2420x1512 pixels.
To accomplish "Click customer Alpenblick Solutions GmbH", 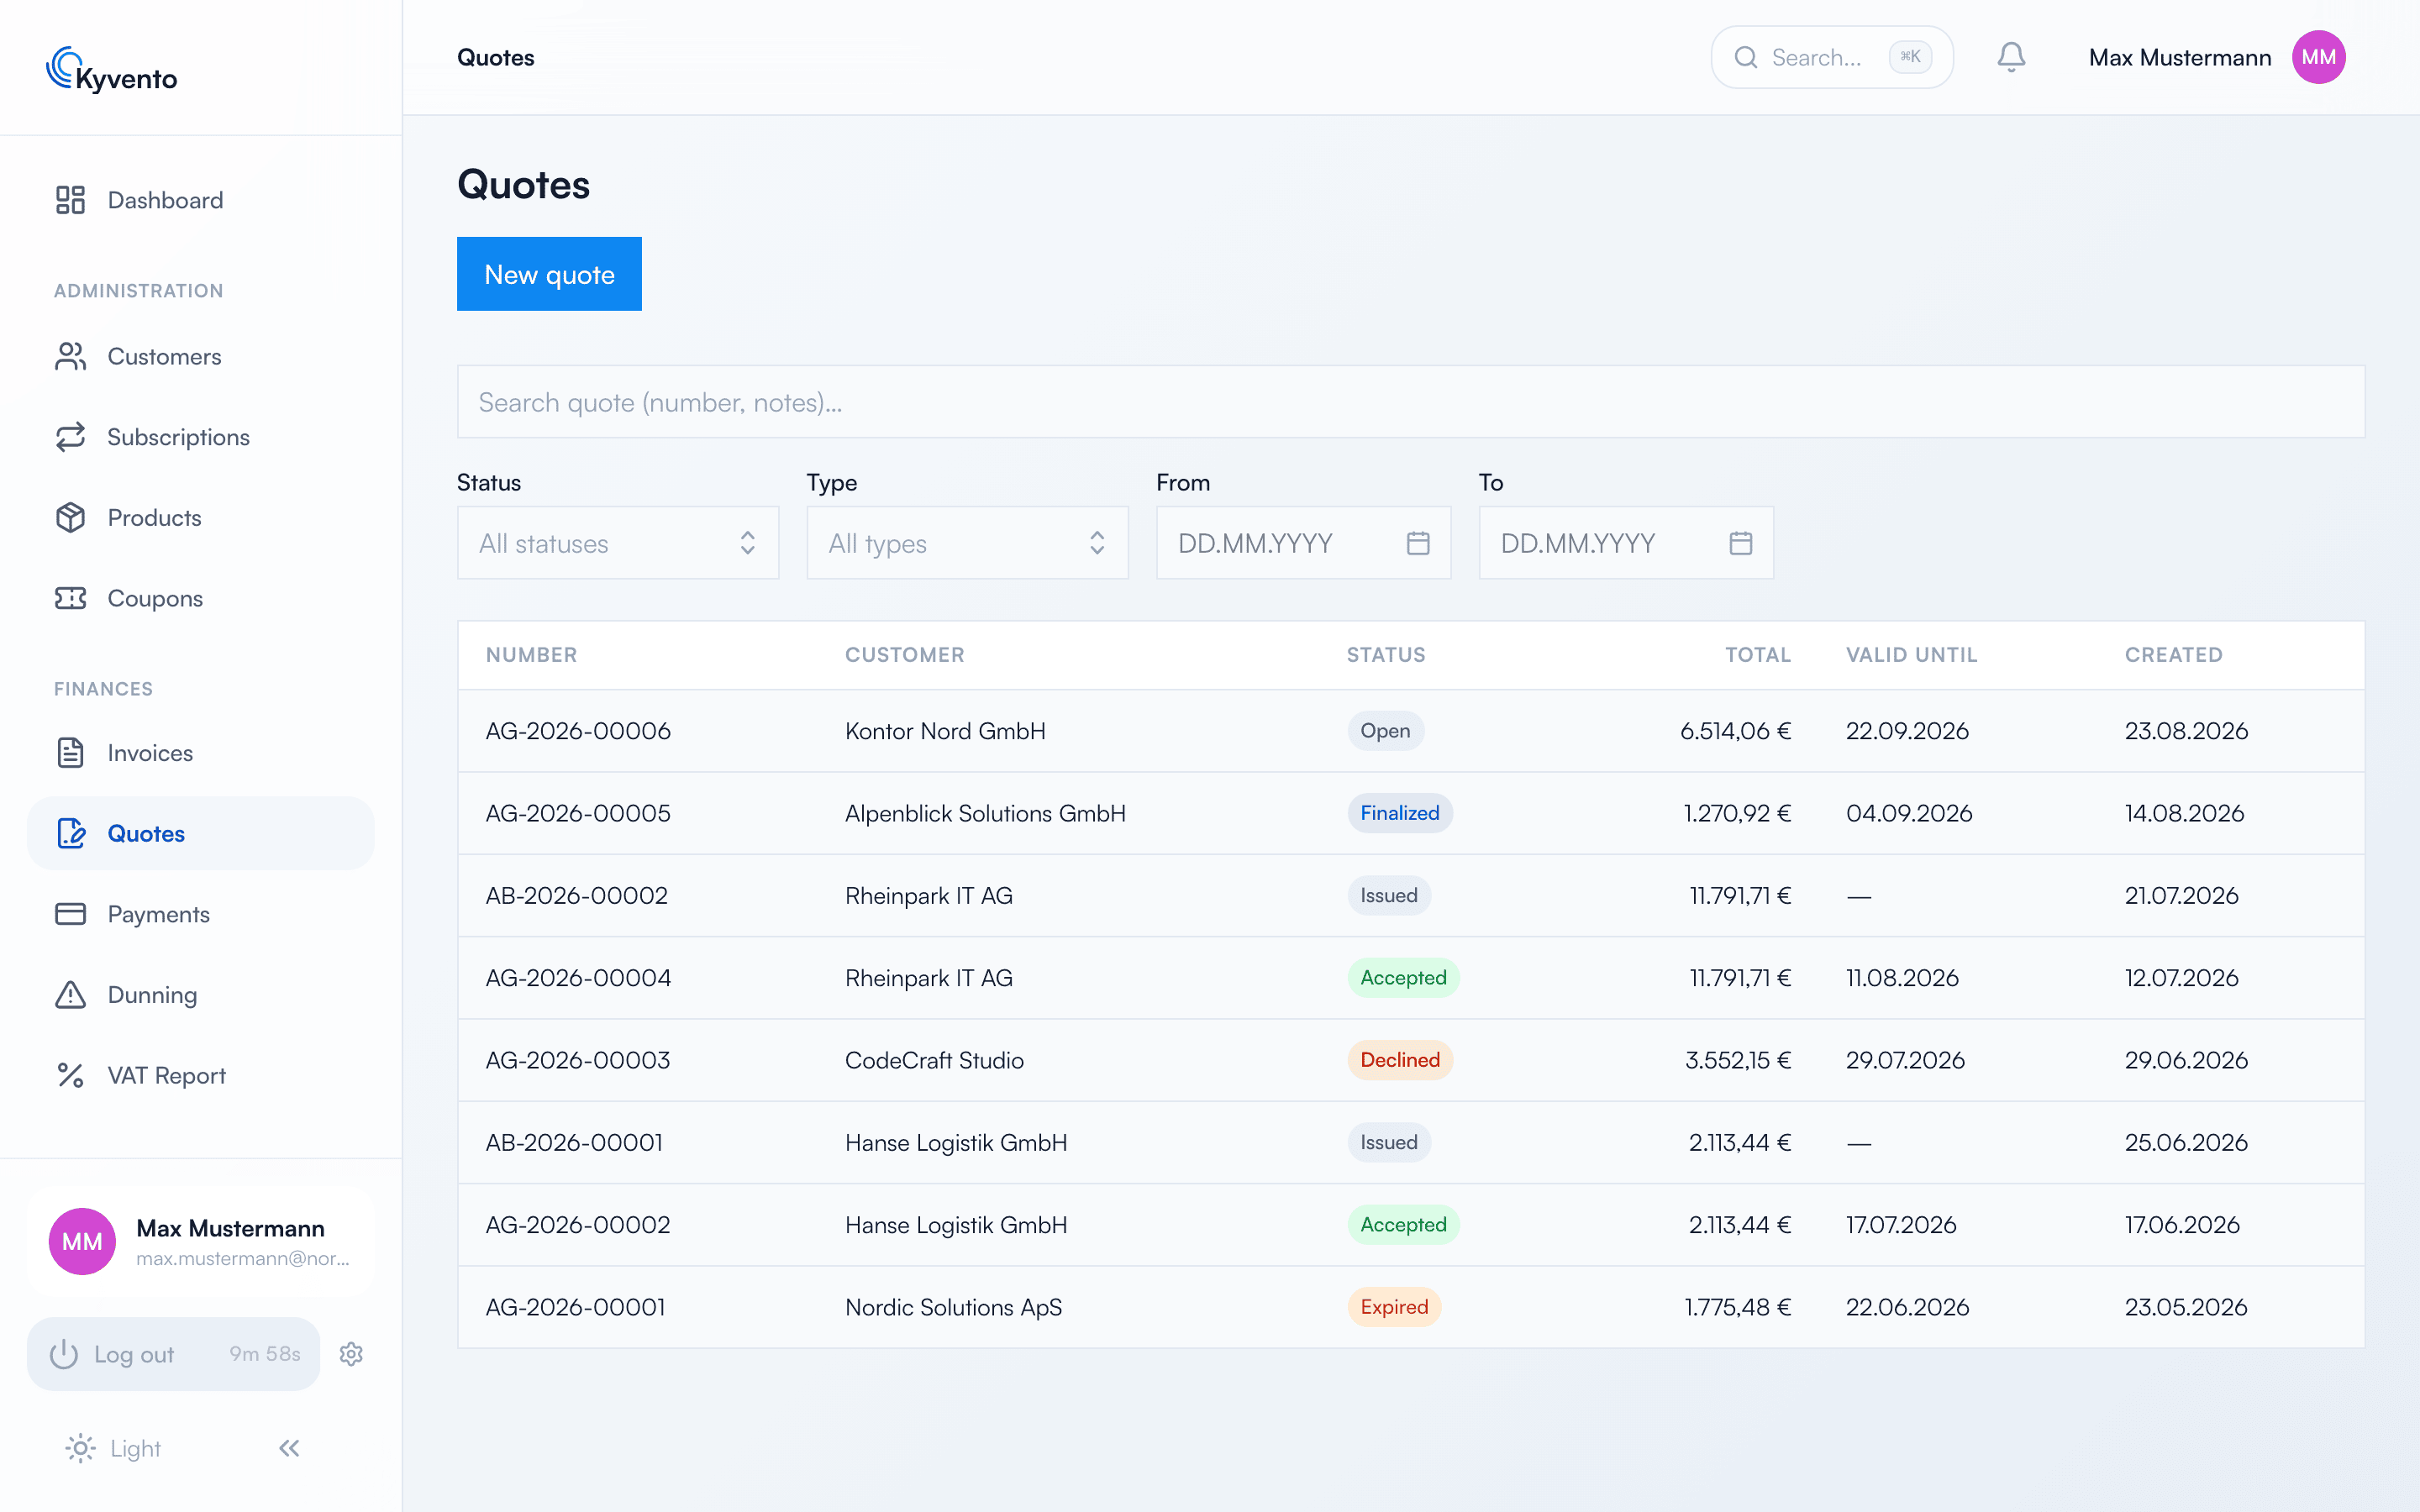I will 985,813.
